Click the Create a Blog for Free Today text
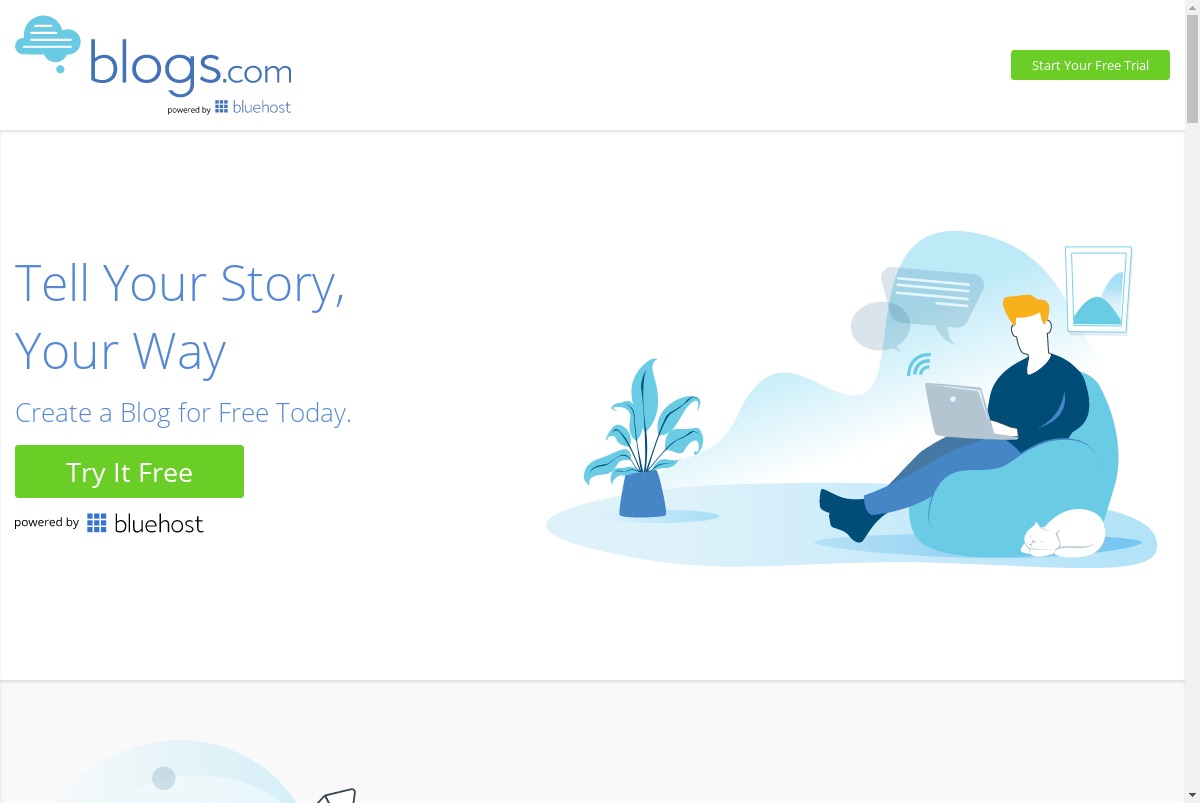This screenshot has width=1200, height=803. (x=183, y=413)
